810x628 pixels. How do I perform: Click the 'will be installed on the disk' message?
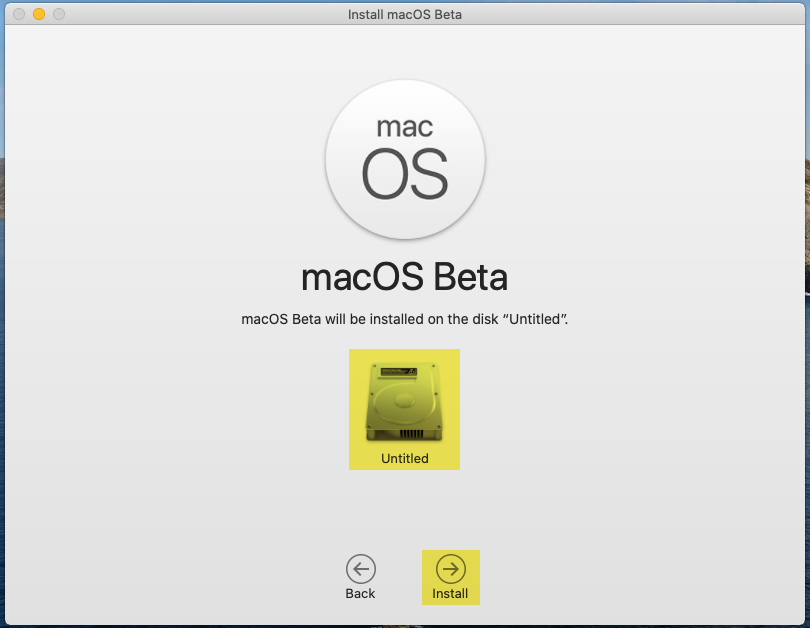(404, 319)
